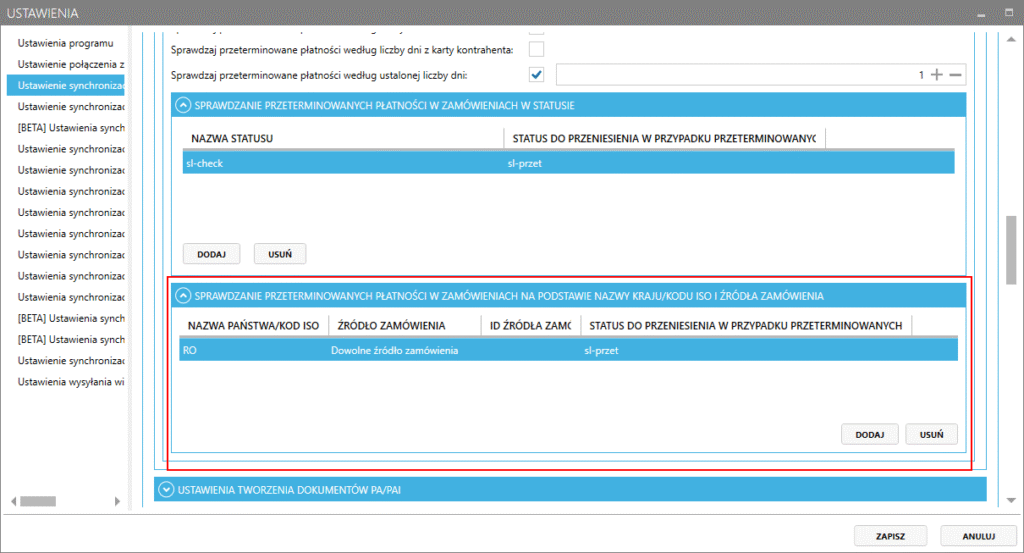Enable check by days from contractor card
Screen dimensions: 1024x553
pos(536,49)
